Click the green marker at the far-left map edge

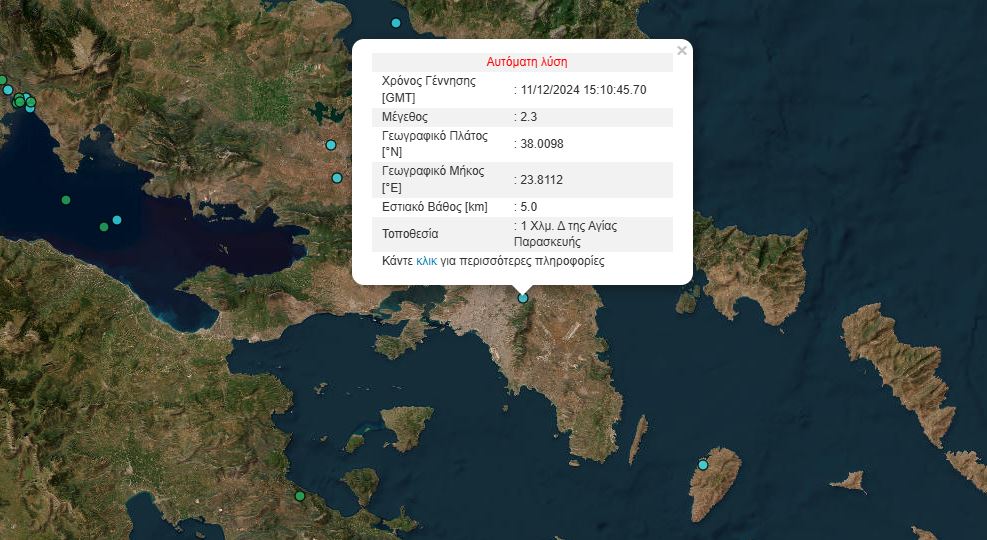click(3, 81)
